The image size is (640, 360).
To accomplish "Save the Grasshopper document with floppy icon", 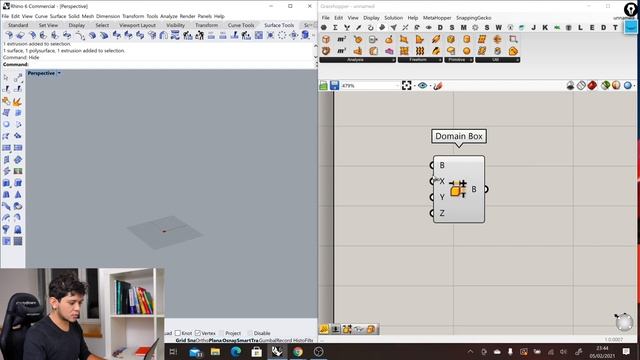I will click(x=334, y=85).
